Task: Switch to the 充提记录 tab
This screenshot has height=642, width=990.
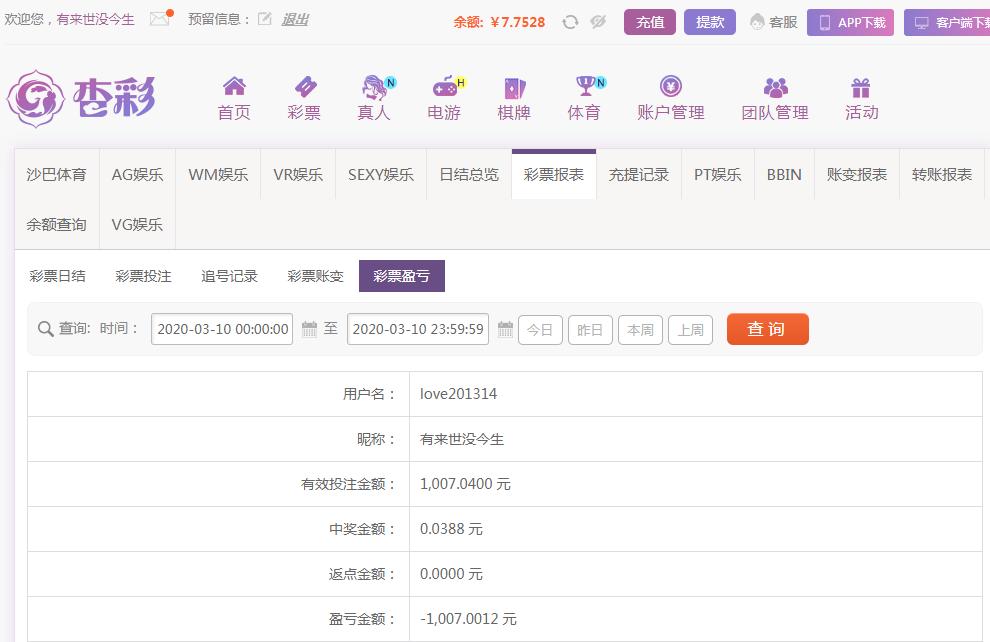Action: (x=639, y=174)
